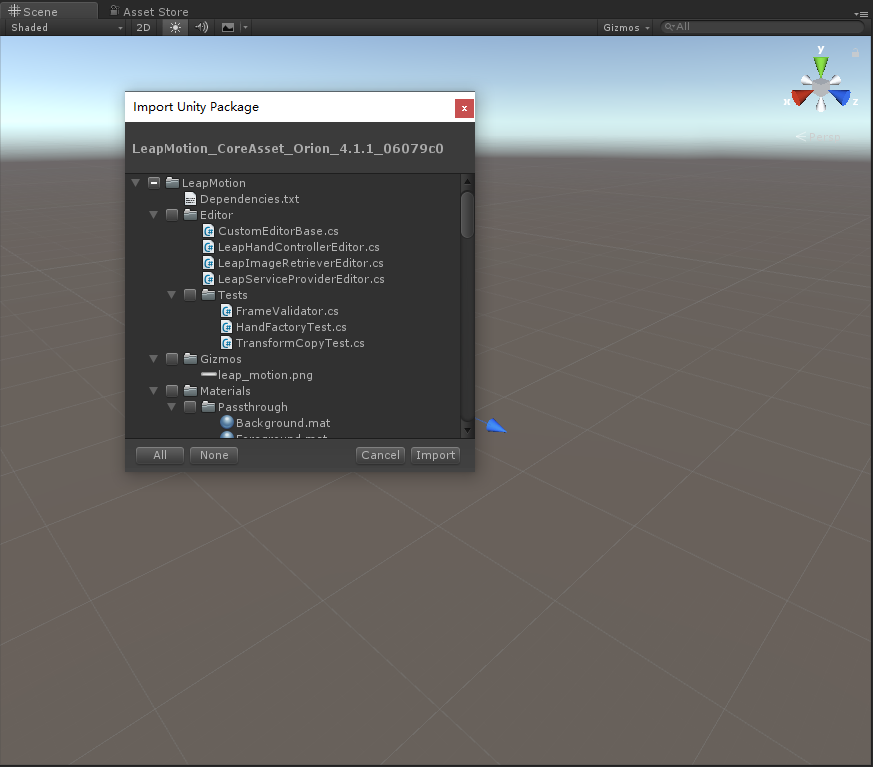Toggle the Passthrough folder checkbox
Image resolution: width=873 pixels, height=767 pixels.
pos(190,407)
